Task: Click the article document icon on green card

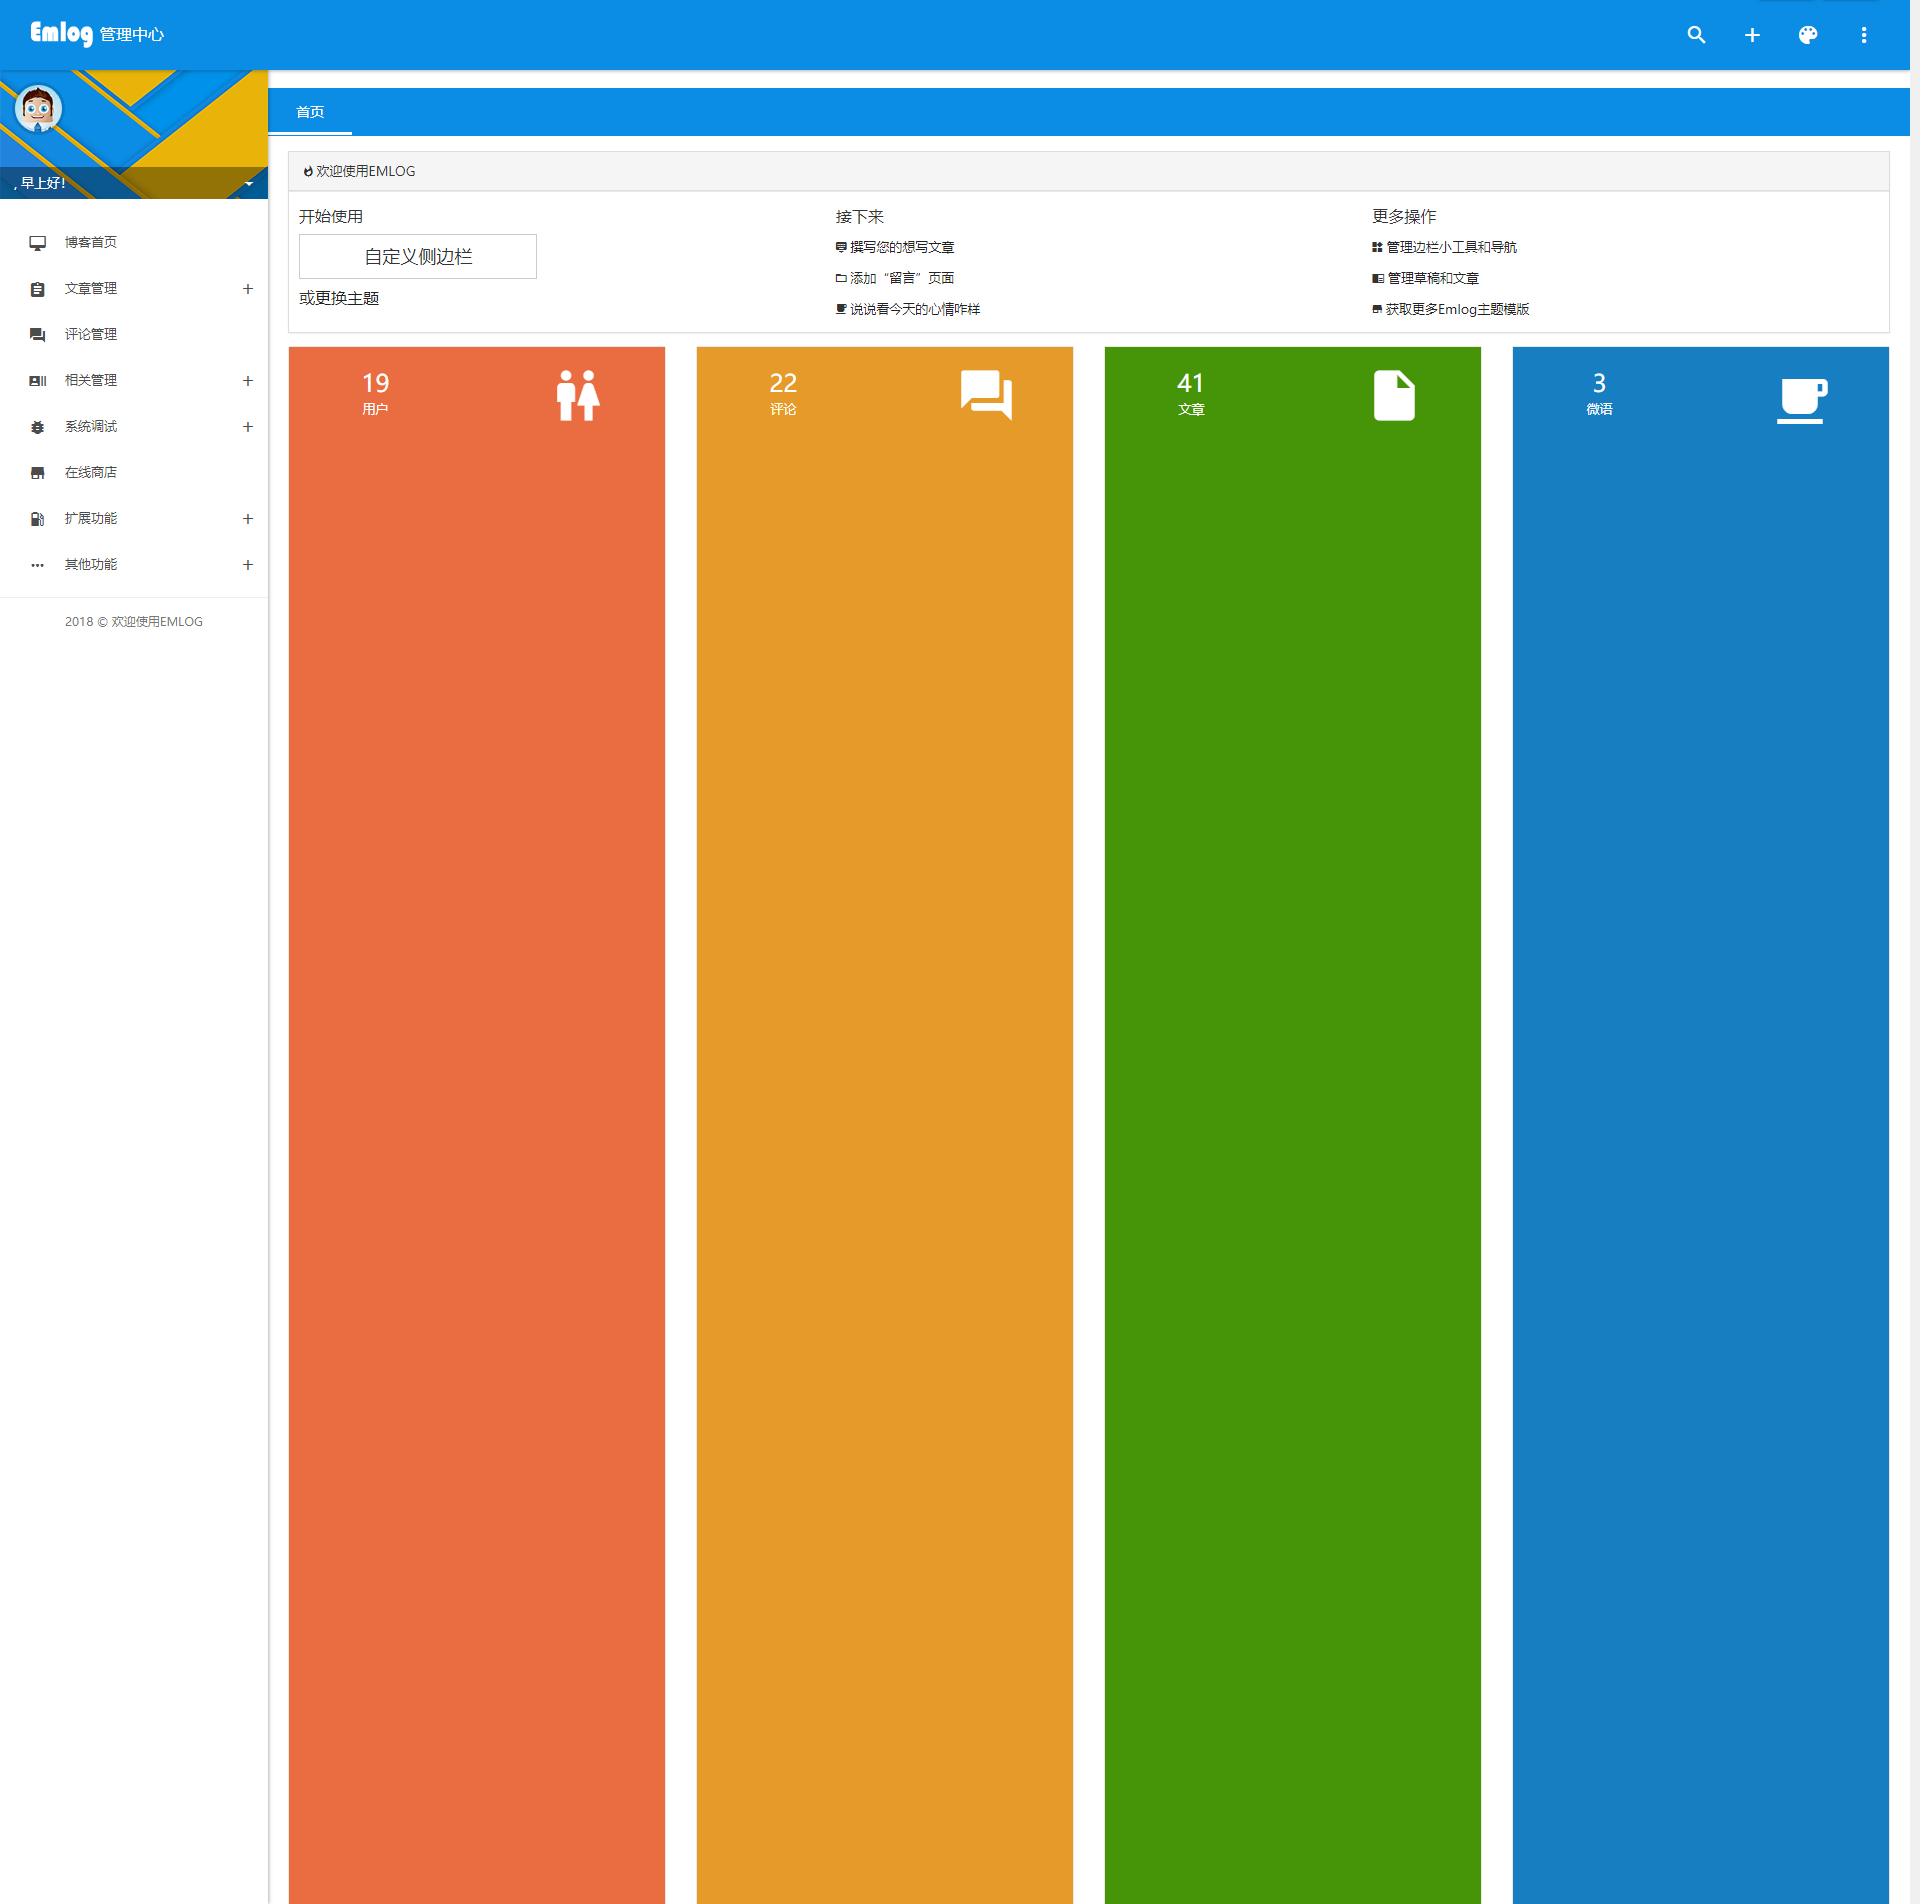Action: 1394,395
